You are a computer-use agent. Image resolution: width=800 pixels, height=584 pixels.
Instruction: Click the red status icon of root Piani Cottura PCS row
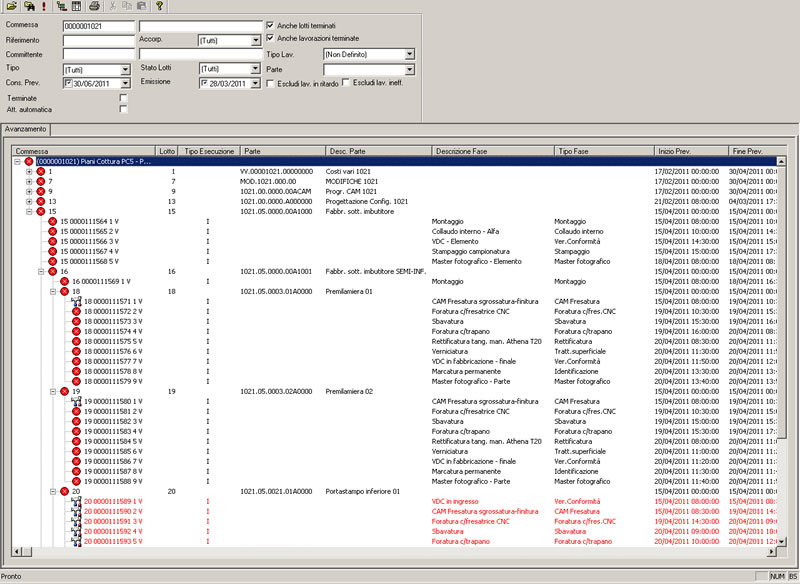point(29,161)
